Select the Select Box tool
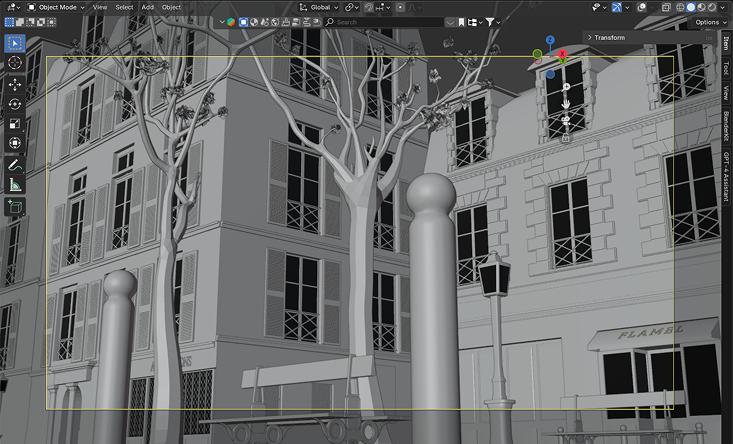Viewport: 733px width, 444px height. click(14, 43)
